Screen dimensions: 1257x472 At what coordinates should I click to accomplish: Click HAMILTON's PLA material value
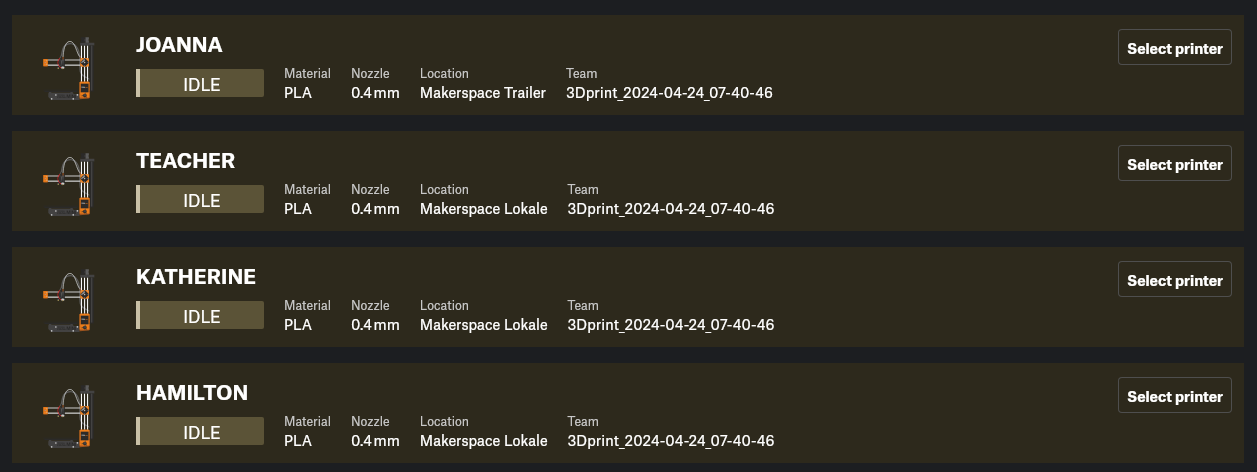[x=298, y=441]
